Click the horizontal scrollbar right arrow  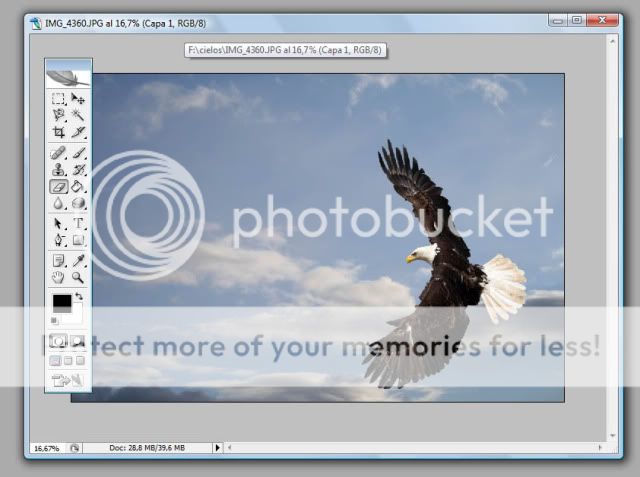(600, 448)
